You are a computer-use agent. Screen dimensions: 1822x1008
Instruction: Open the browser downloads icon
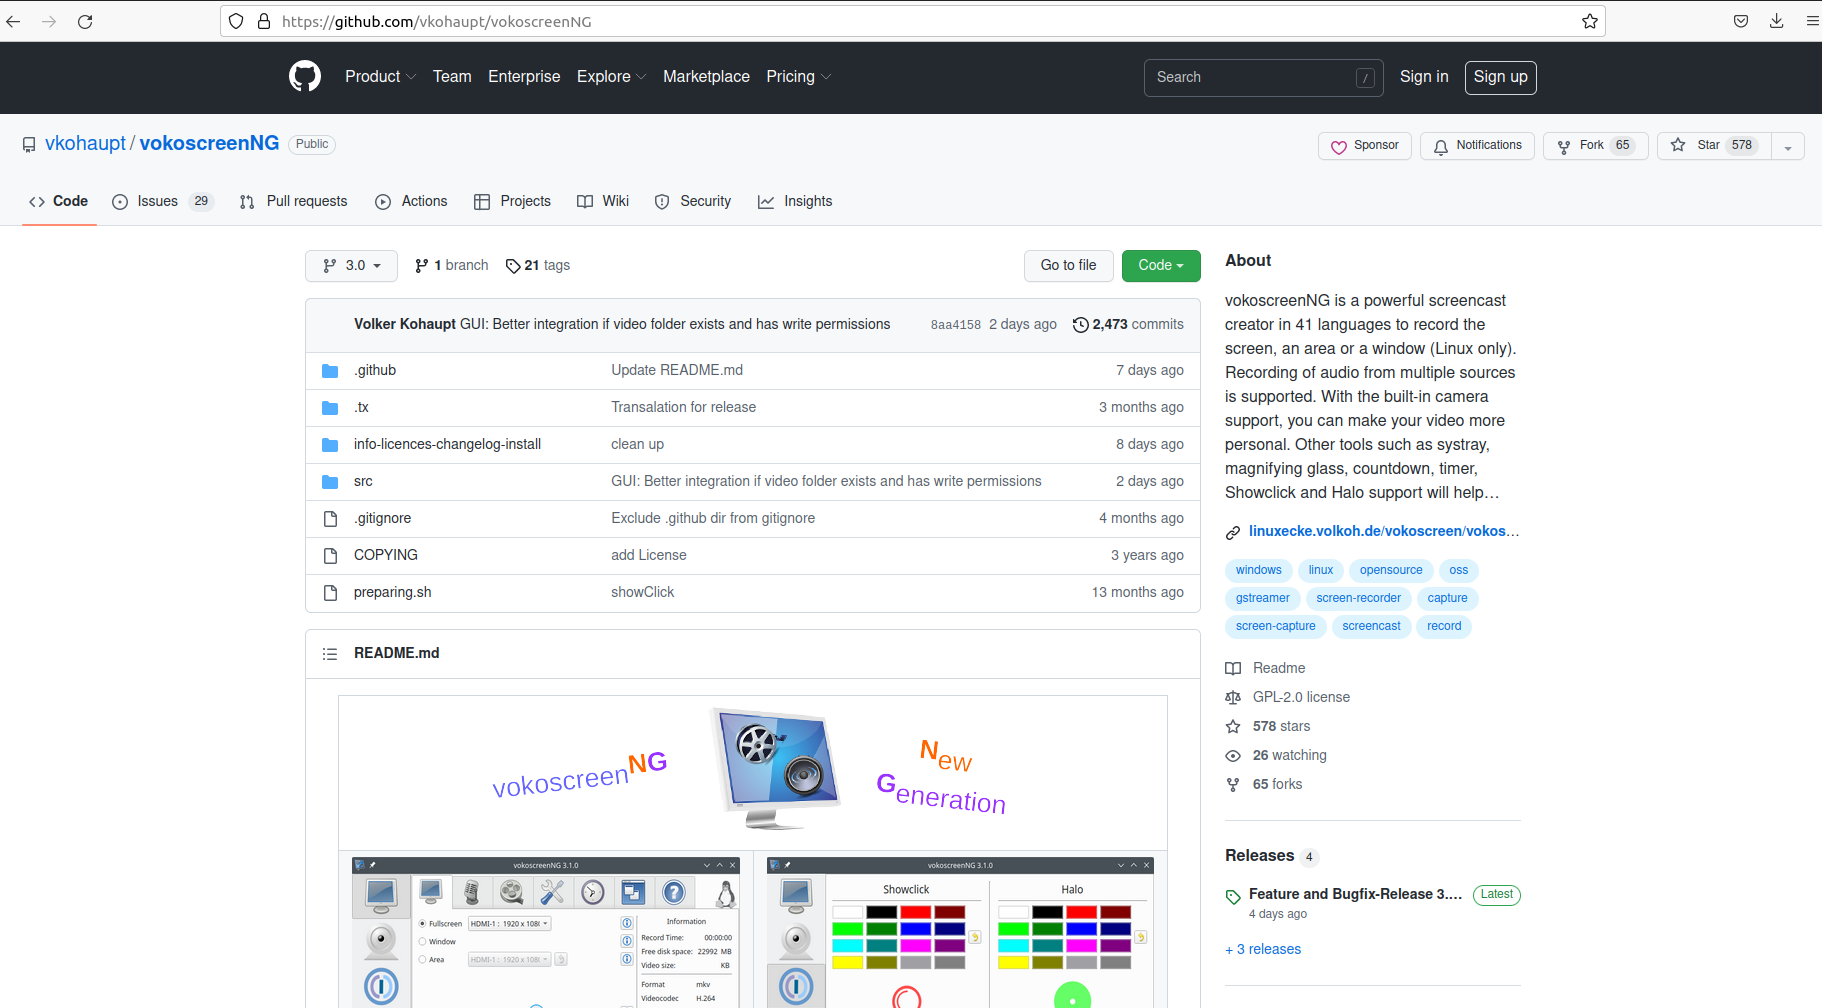pos(1777,21)
